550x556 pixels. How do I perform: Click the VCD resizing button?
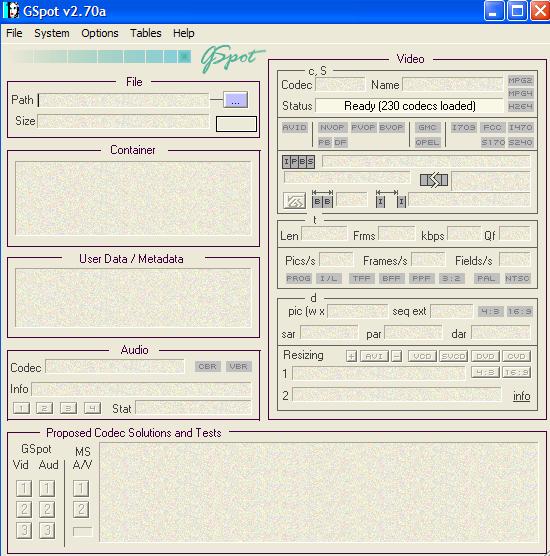coord(422,356)
